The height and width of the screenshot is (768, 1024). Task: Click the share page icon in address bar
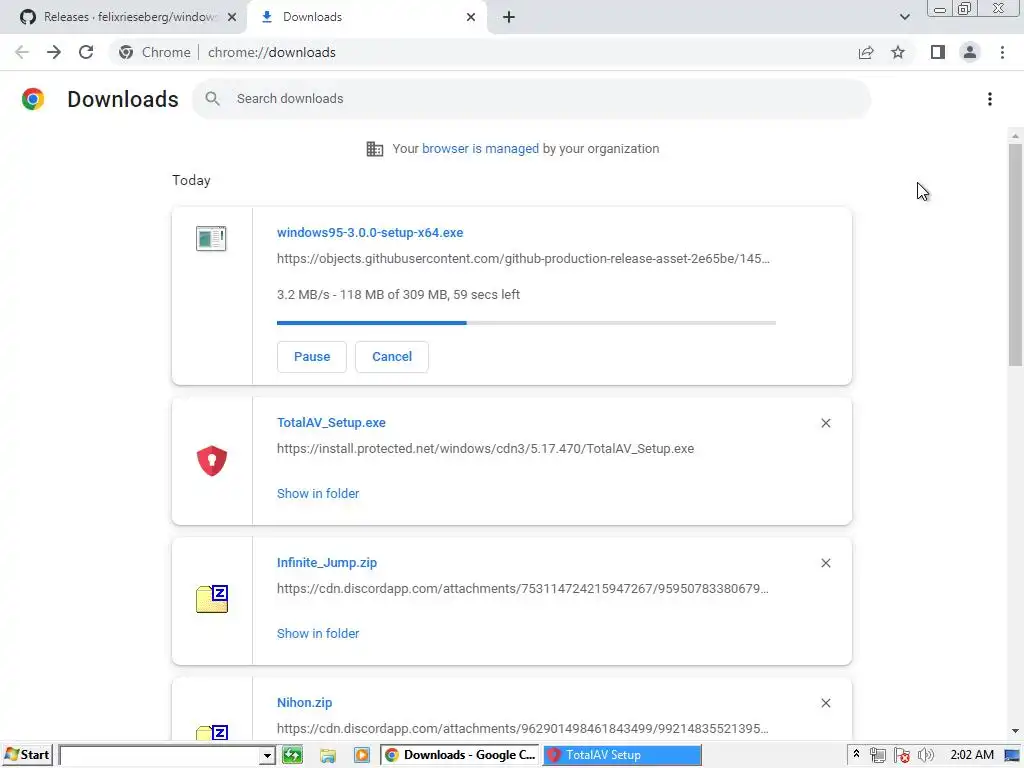(x=866, y=52)
